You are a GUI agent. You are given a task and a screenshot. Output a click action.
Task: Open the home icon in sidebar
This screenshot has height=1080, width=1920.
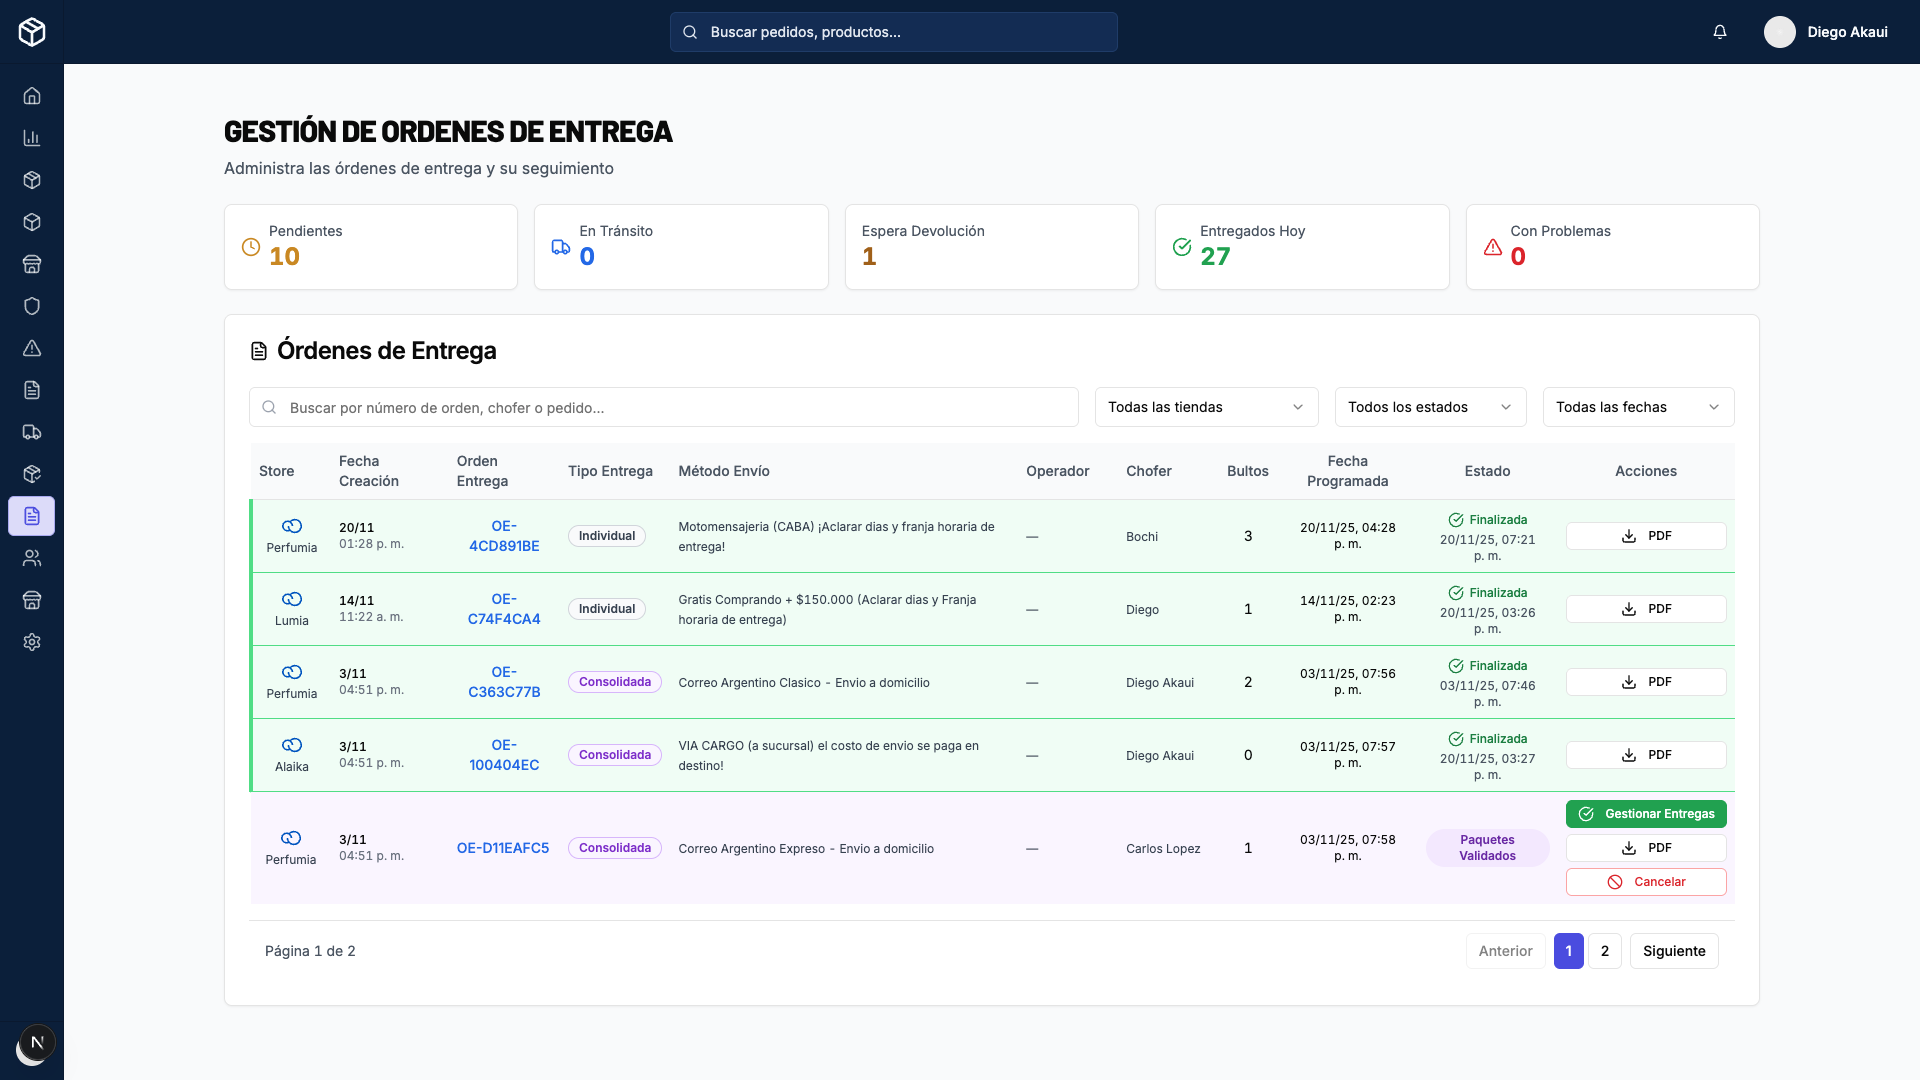(x=32, y=96)
